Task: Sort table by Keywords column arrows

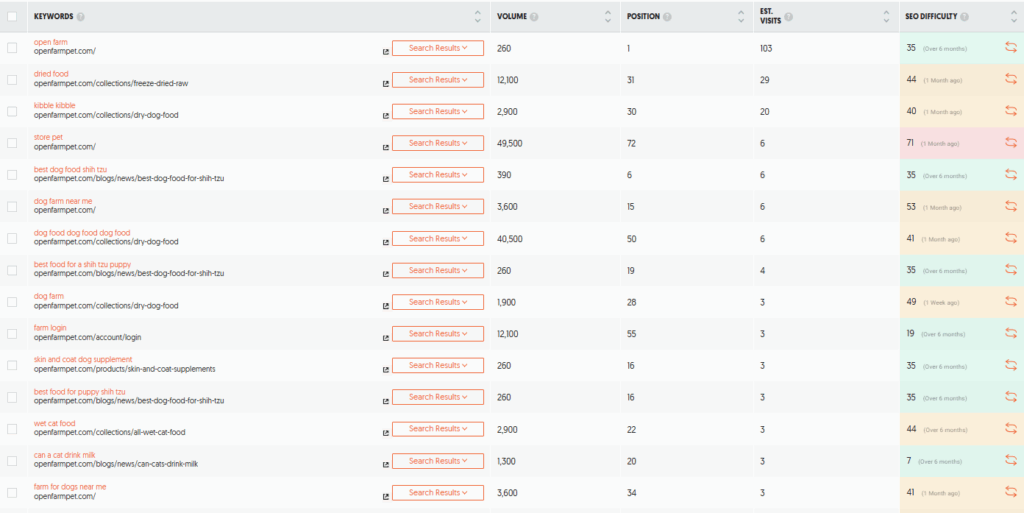Action: (x=477, y=17)
